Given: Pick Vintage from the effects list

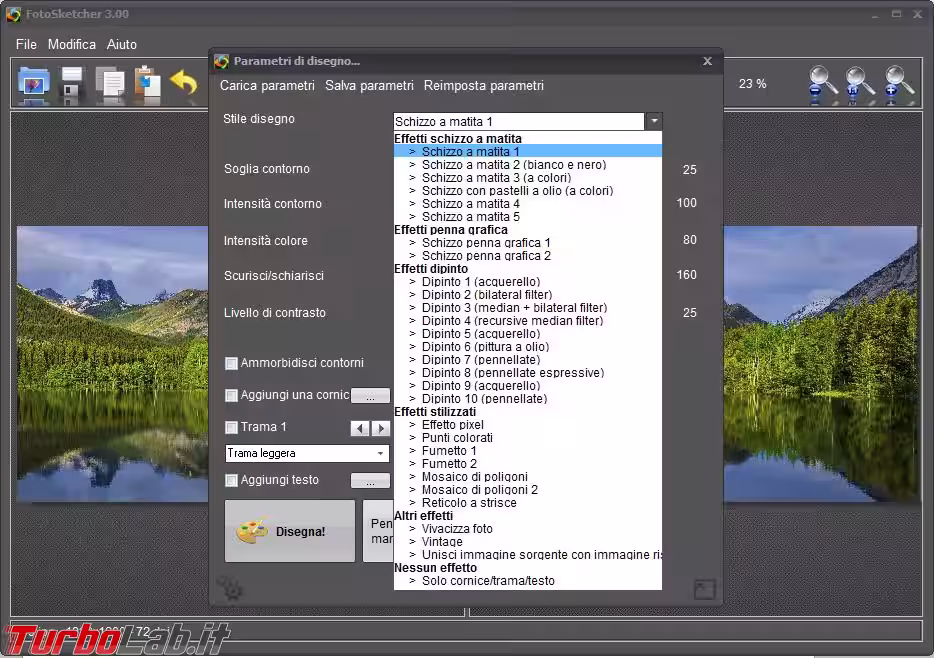Looking at the screenshot, I should tap(442, 541).
